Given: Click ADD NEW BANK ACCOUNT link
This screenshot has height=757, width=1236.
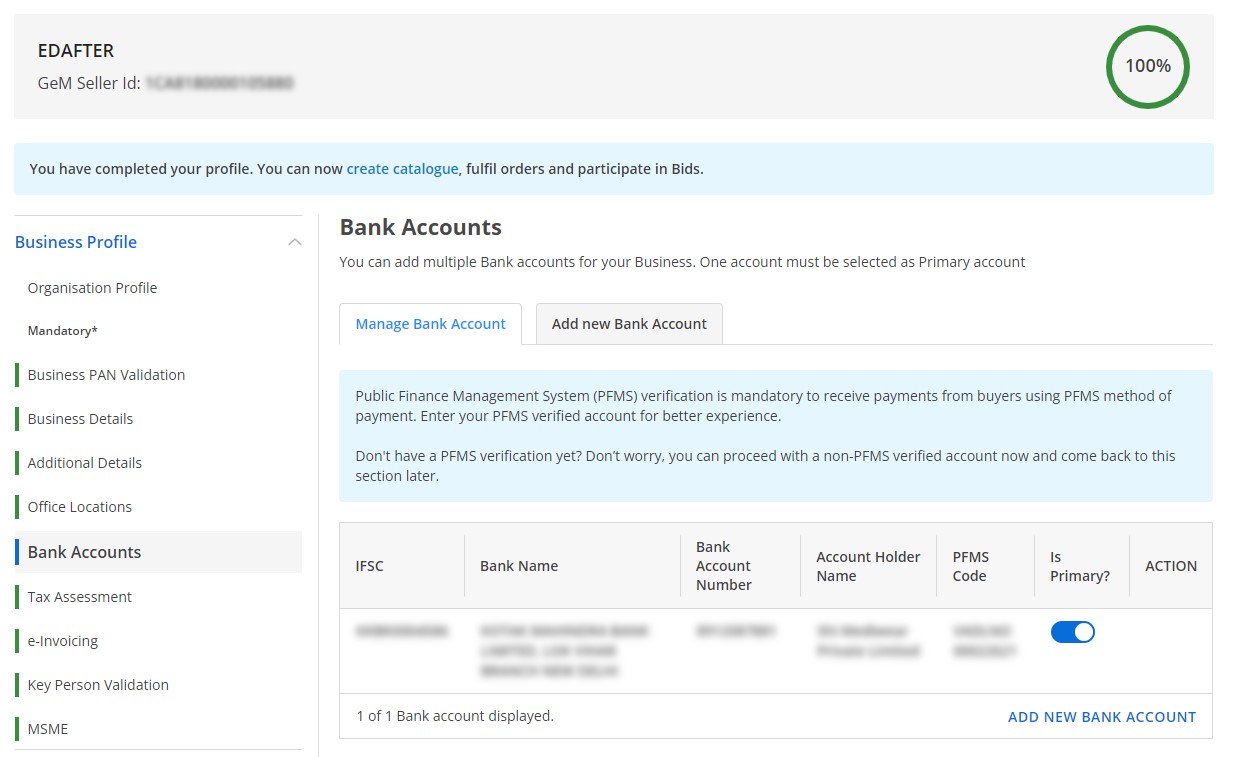Looking at the screenshot, I should (1101, 716).
